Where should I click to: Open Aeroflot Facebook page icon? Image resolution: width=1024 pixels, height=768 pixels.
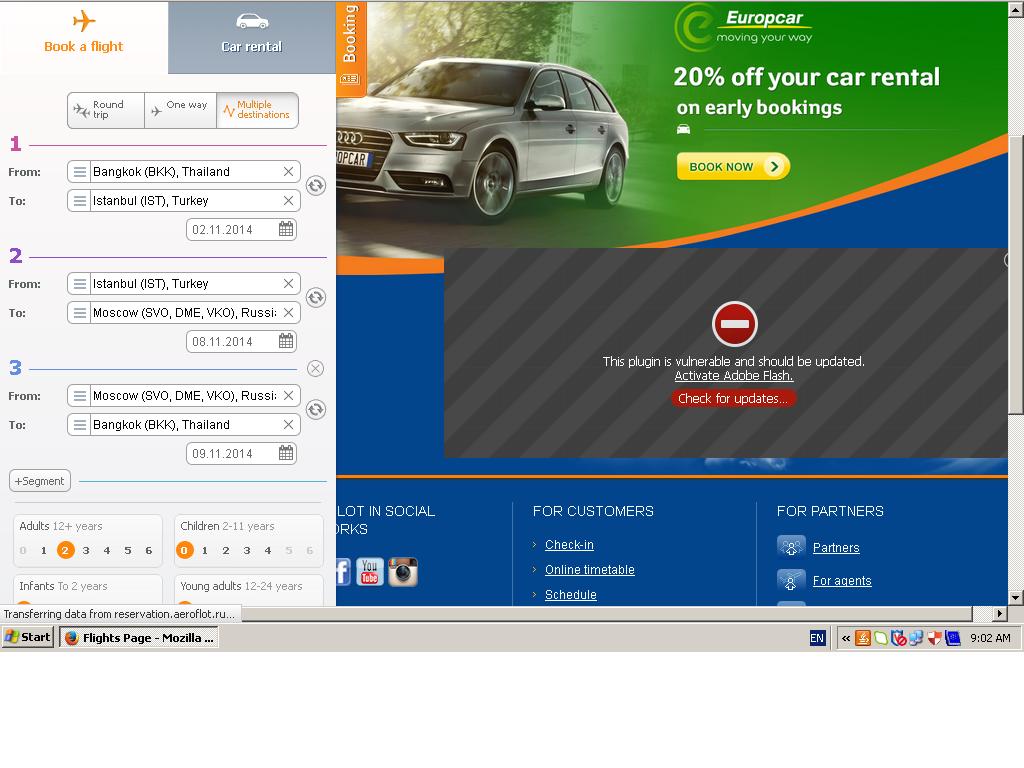click(x=343, y=572)
